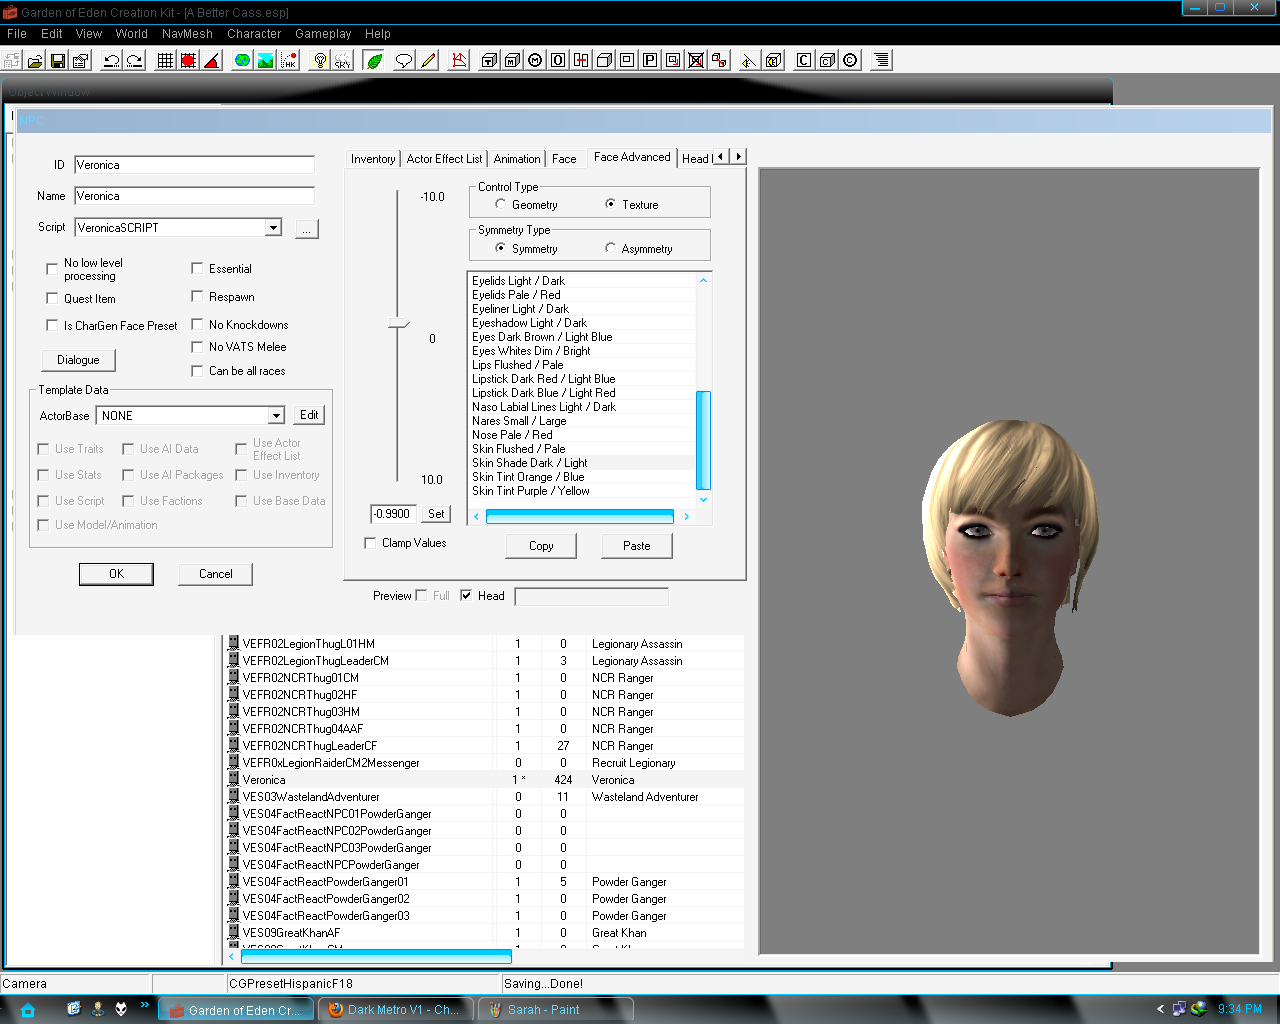Screen dimensions: 1280x1024
Task: Switch to the Actor Effect List tab
Action: click(x=444, y=159)
